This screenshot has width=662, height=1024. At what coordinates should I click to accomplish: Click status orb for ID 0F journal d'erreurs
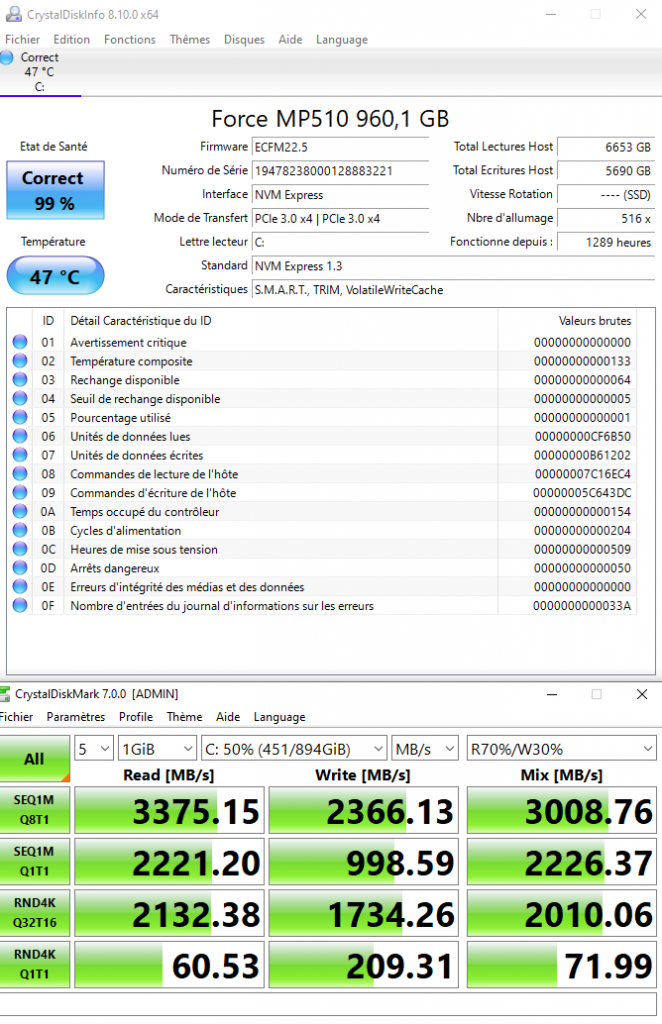point(20,605)
